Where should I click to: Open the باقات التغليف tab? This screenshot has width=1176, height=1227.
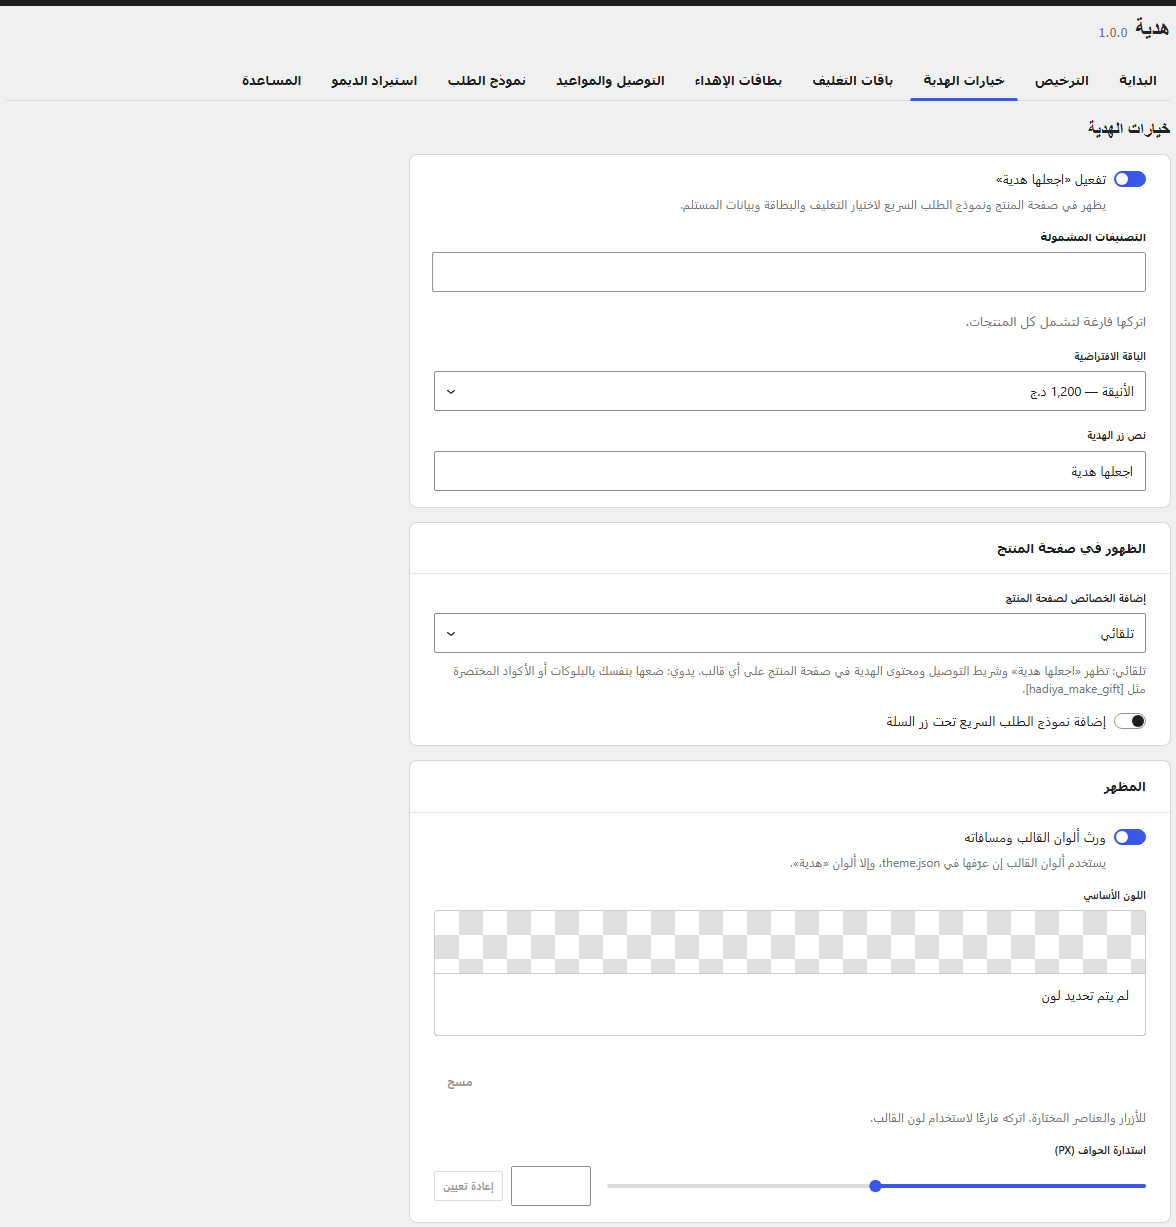coord(852,80)
